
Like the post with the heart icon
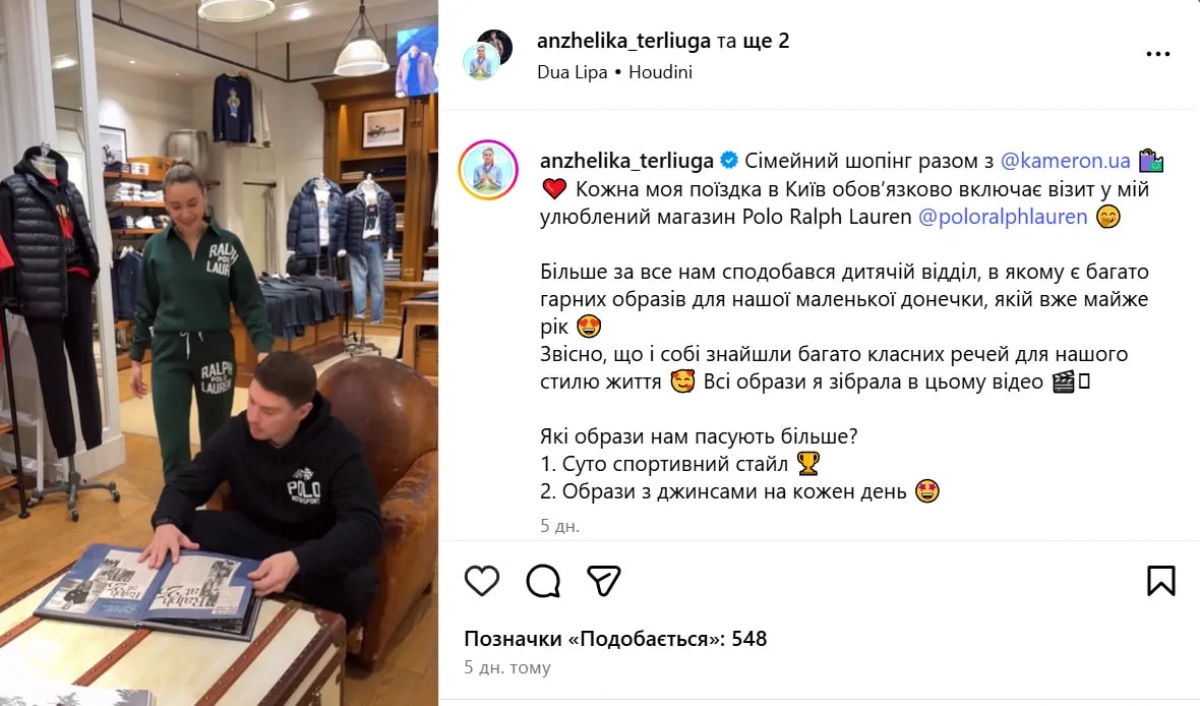coord(482,580)
